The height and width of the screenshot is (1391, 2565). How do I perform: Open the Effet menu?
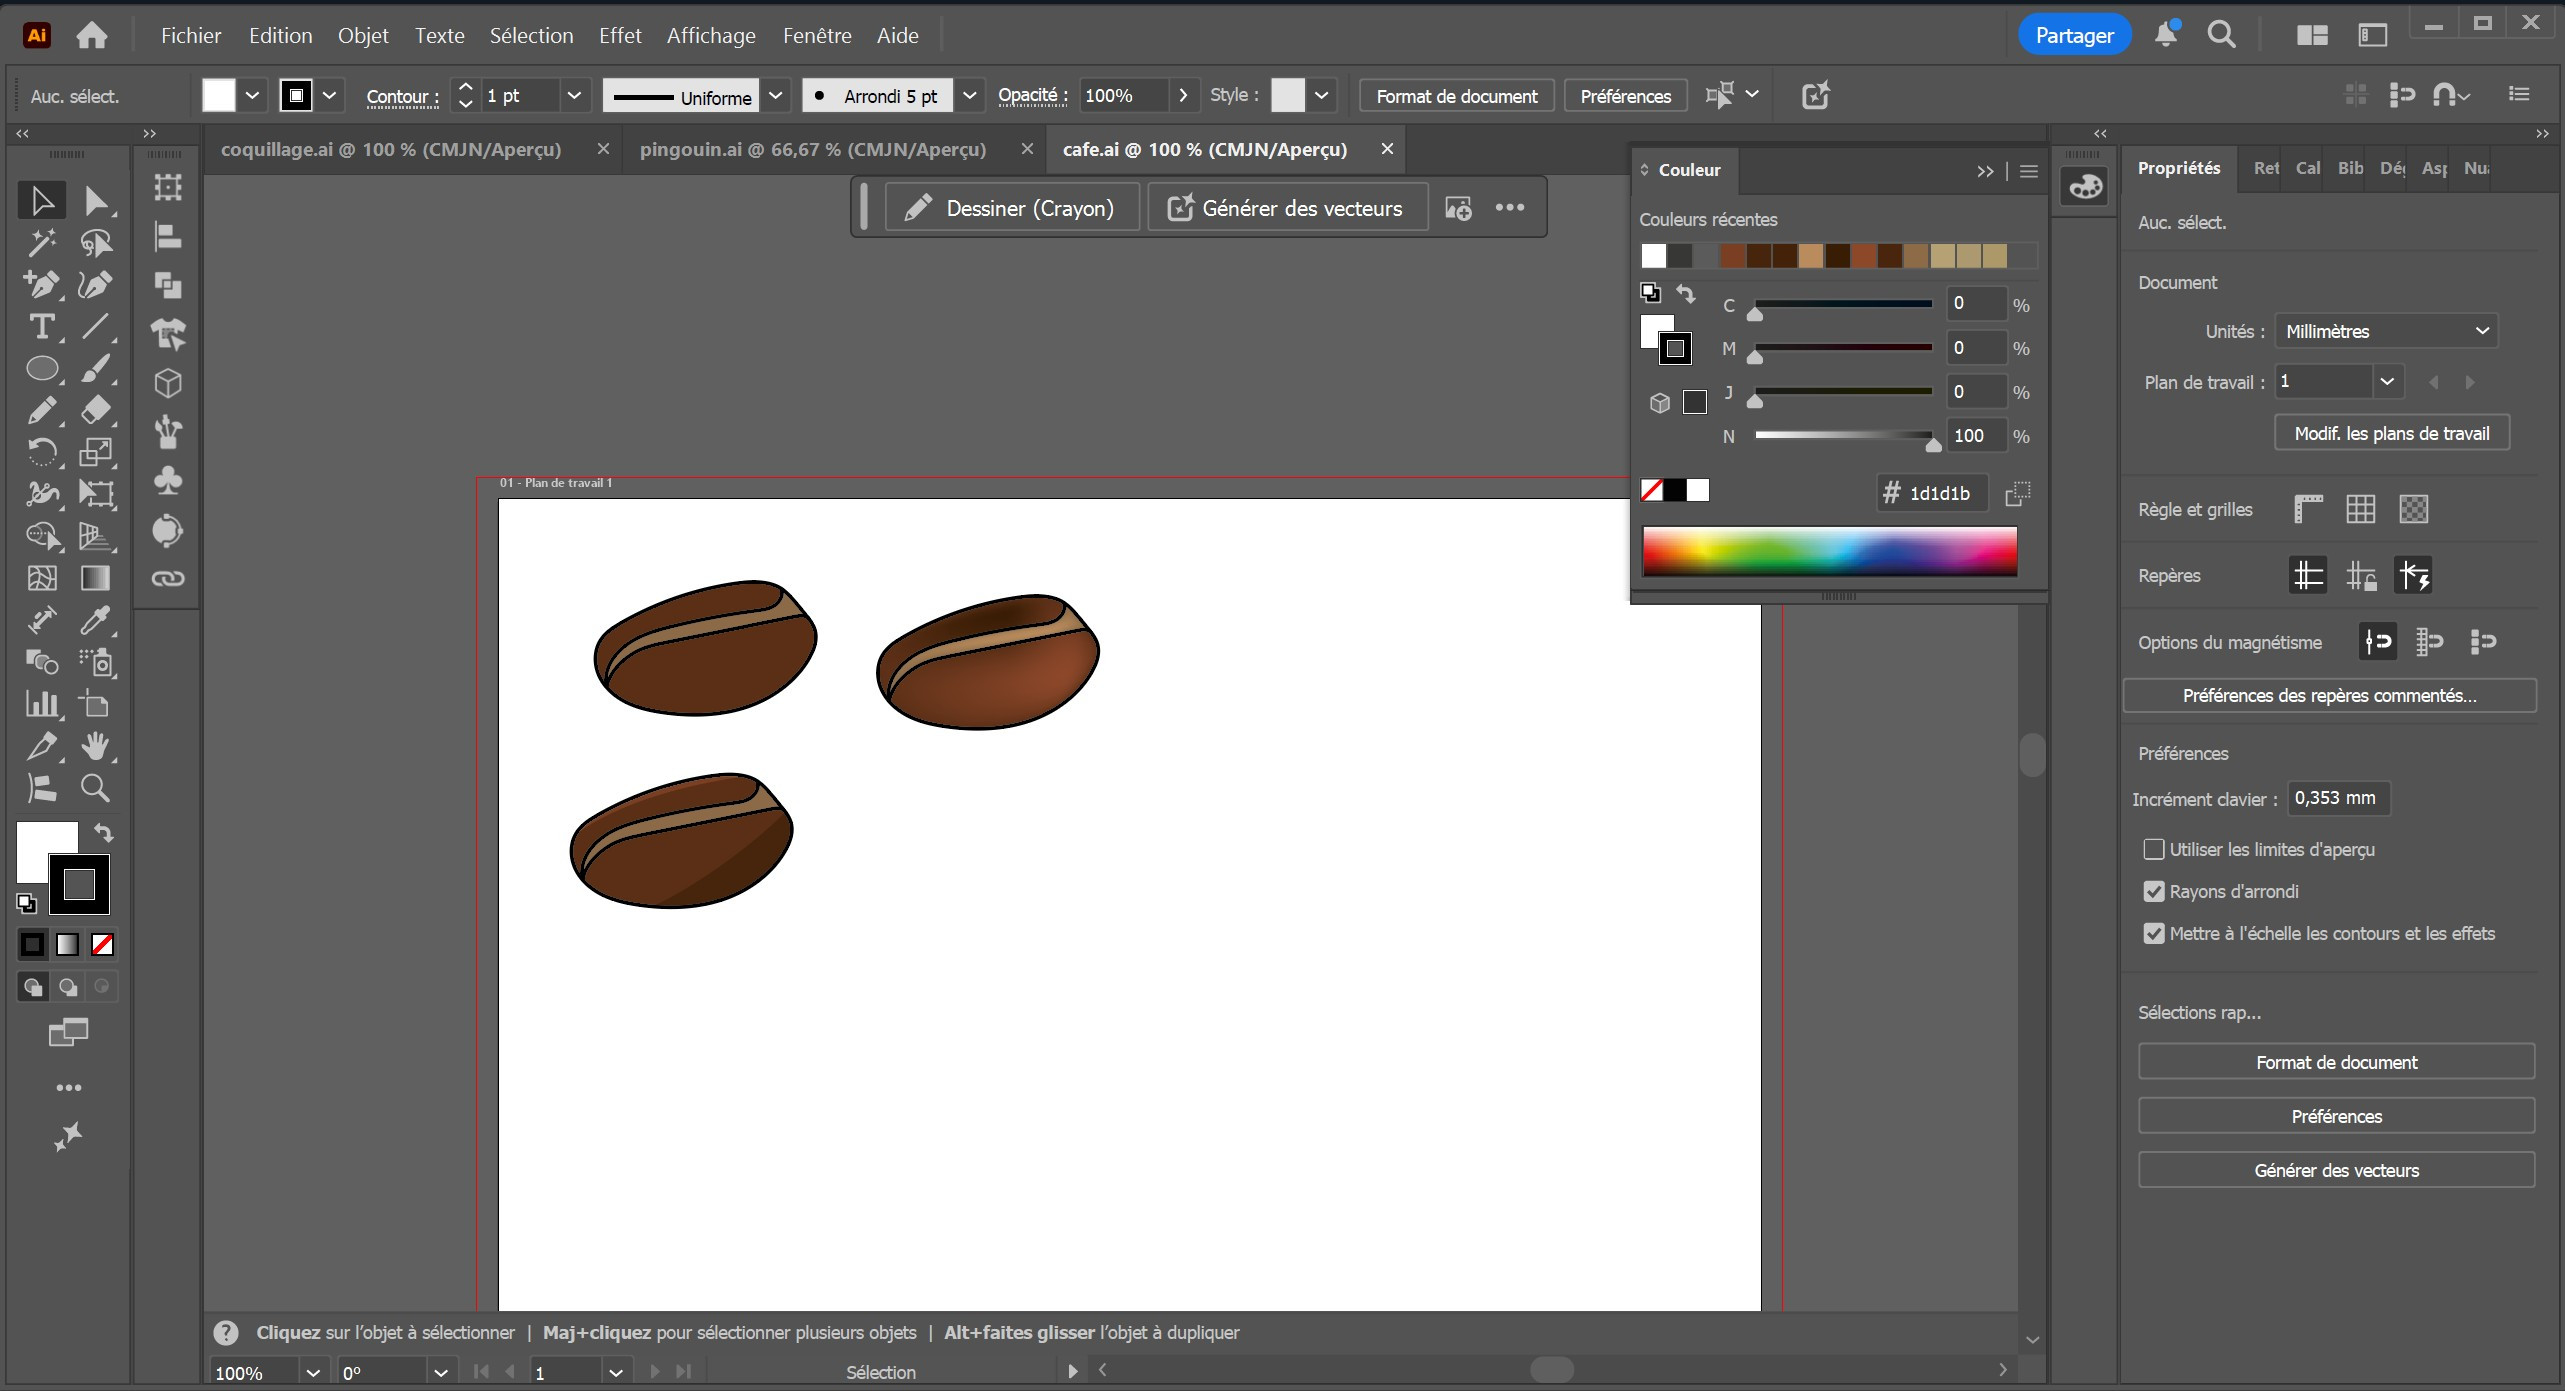point(619,36)
